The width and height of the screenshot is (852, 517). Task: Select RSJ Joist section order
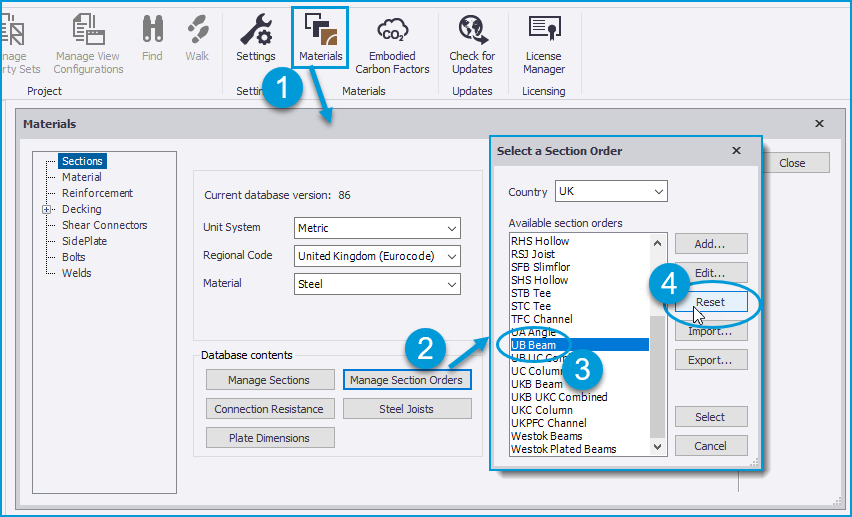pyautogui.click(x=533, y=254)
